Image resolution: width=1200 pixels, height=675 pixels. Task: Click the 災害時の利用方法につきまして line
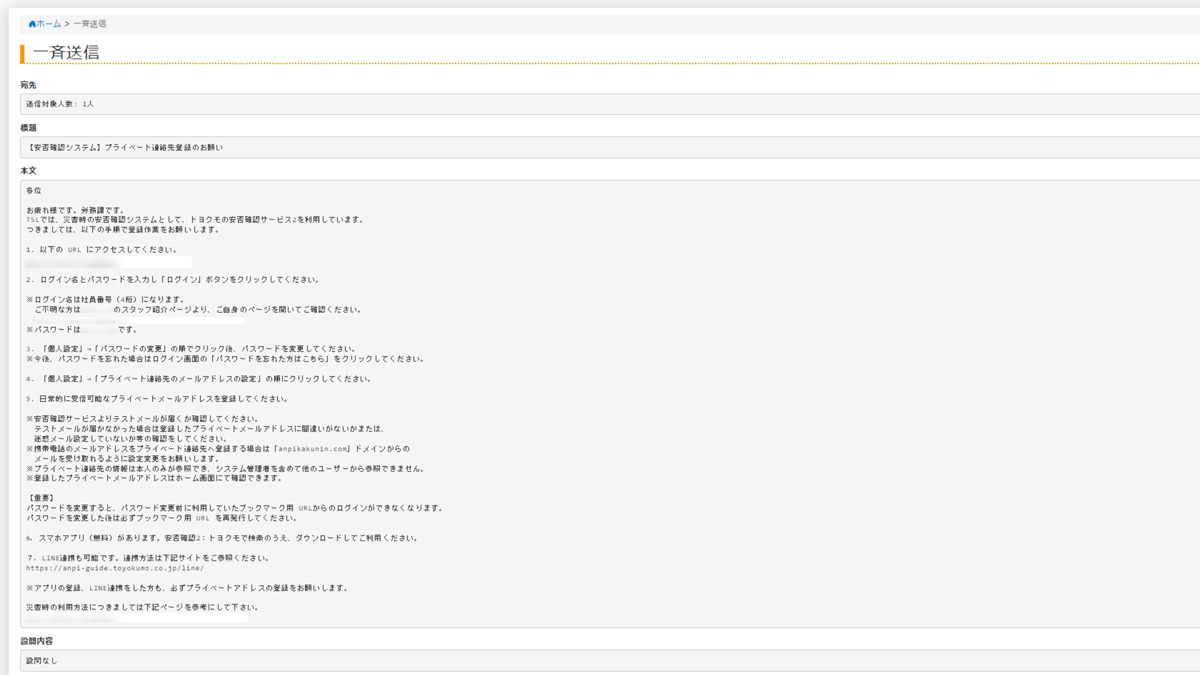pos(143,607)
